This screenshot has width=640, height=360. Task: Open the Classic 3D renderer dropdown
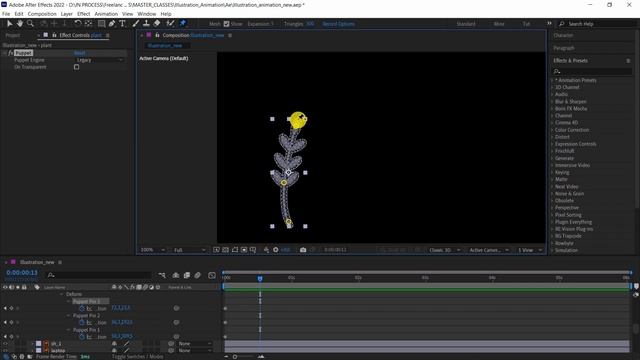click(x=444, y=250)
